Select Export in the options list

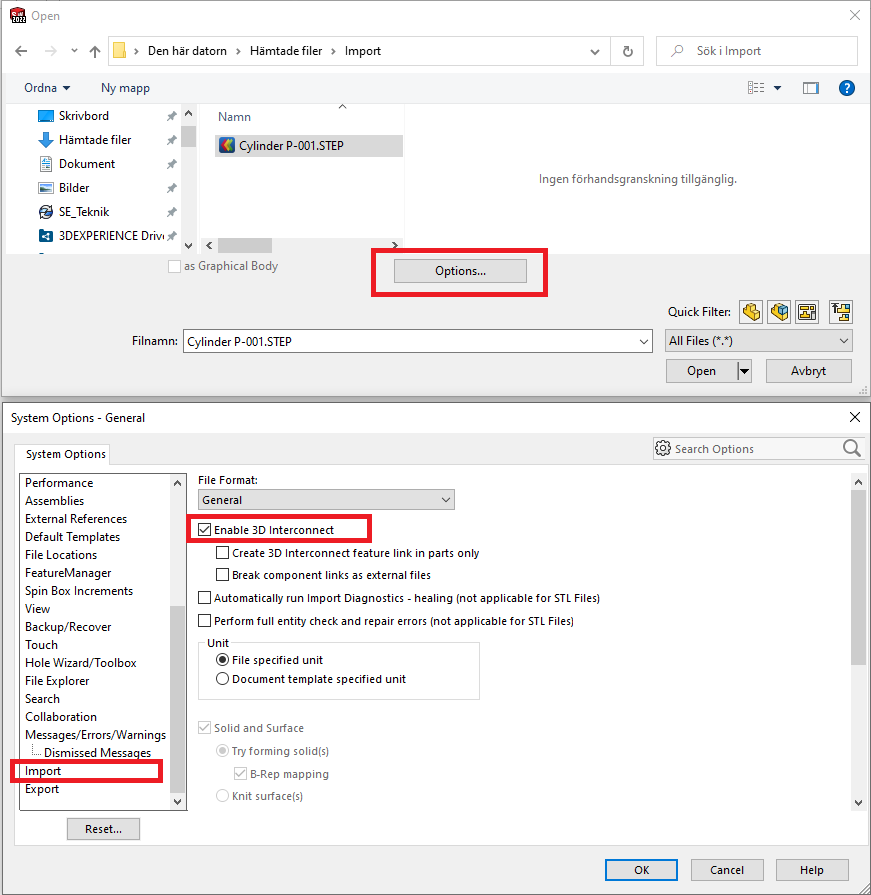[42, 789]
